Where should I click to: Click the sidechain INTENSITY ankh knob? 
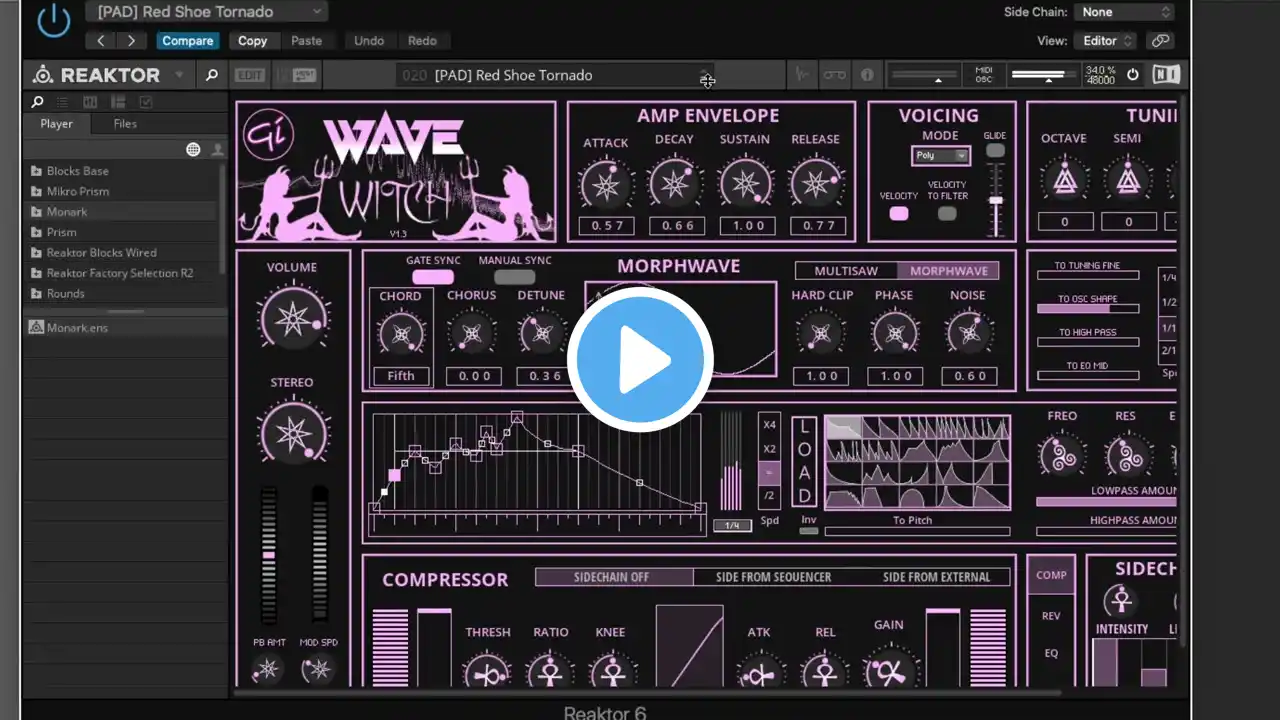(x=1121, y=601)
